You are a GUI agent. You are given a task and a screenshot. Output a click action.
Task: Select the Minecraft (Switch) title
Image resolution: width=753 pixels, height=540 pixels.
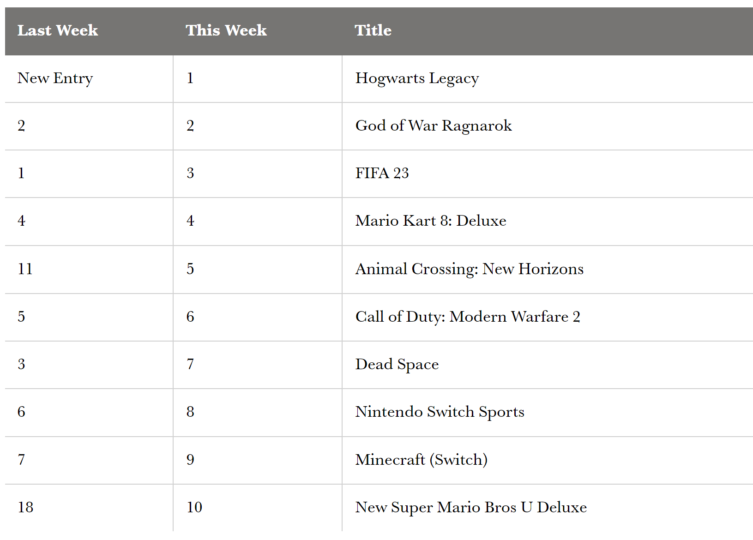click(x=421, y=460)
